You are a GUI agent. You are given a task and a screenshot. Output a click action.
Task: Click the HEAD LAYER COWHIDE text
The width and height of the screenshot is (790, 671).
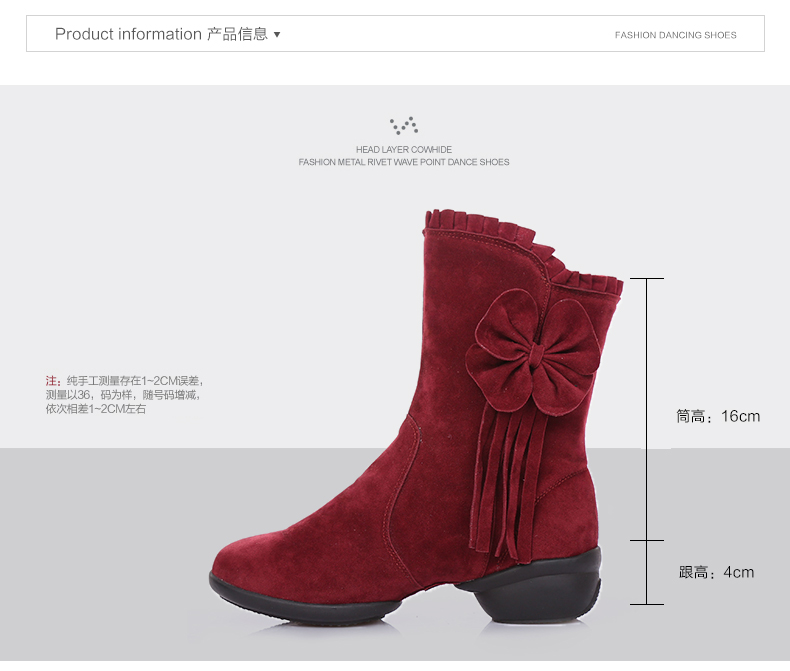[x=404, y=150]
